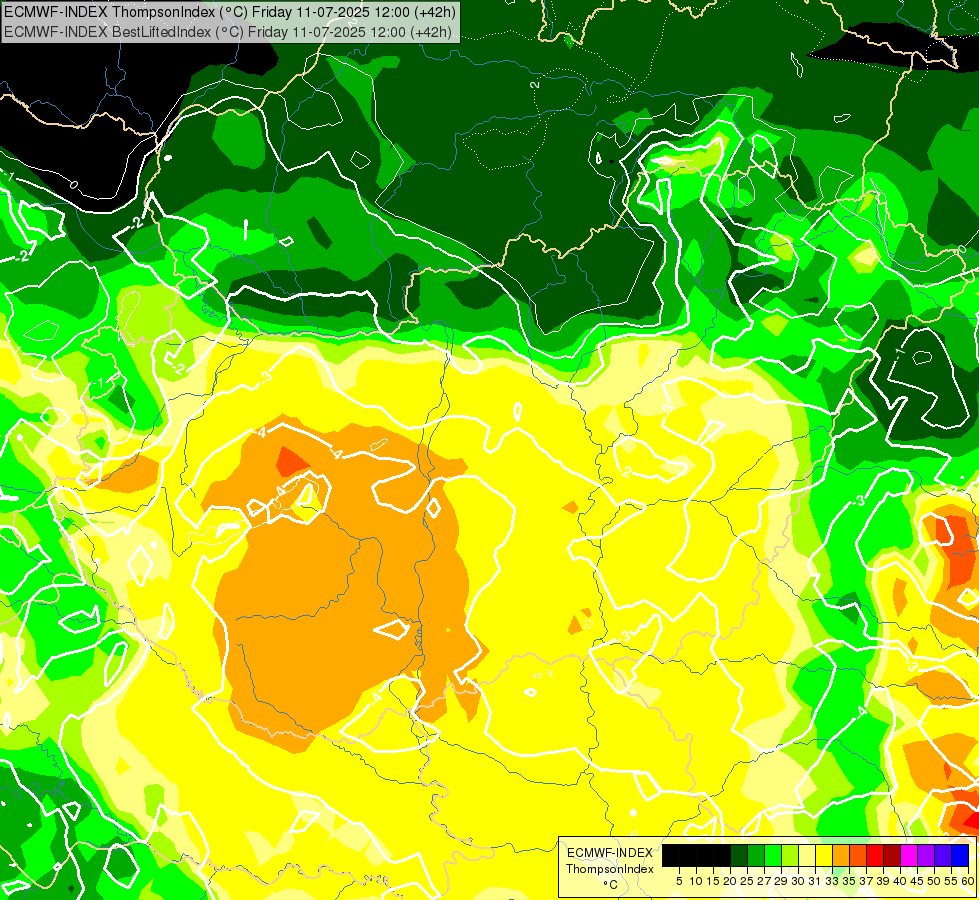
Task: Click the dark red 39-40 legend swatch
Action: pyautogui.click(x=892, y=855)
